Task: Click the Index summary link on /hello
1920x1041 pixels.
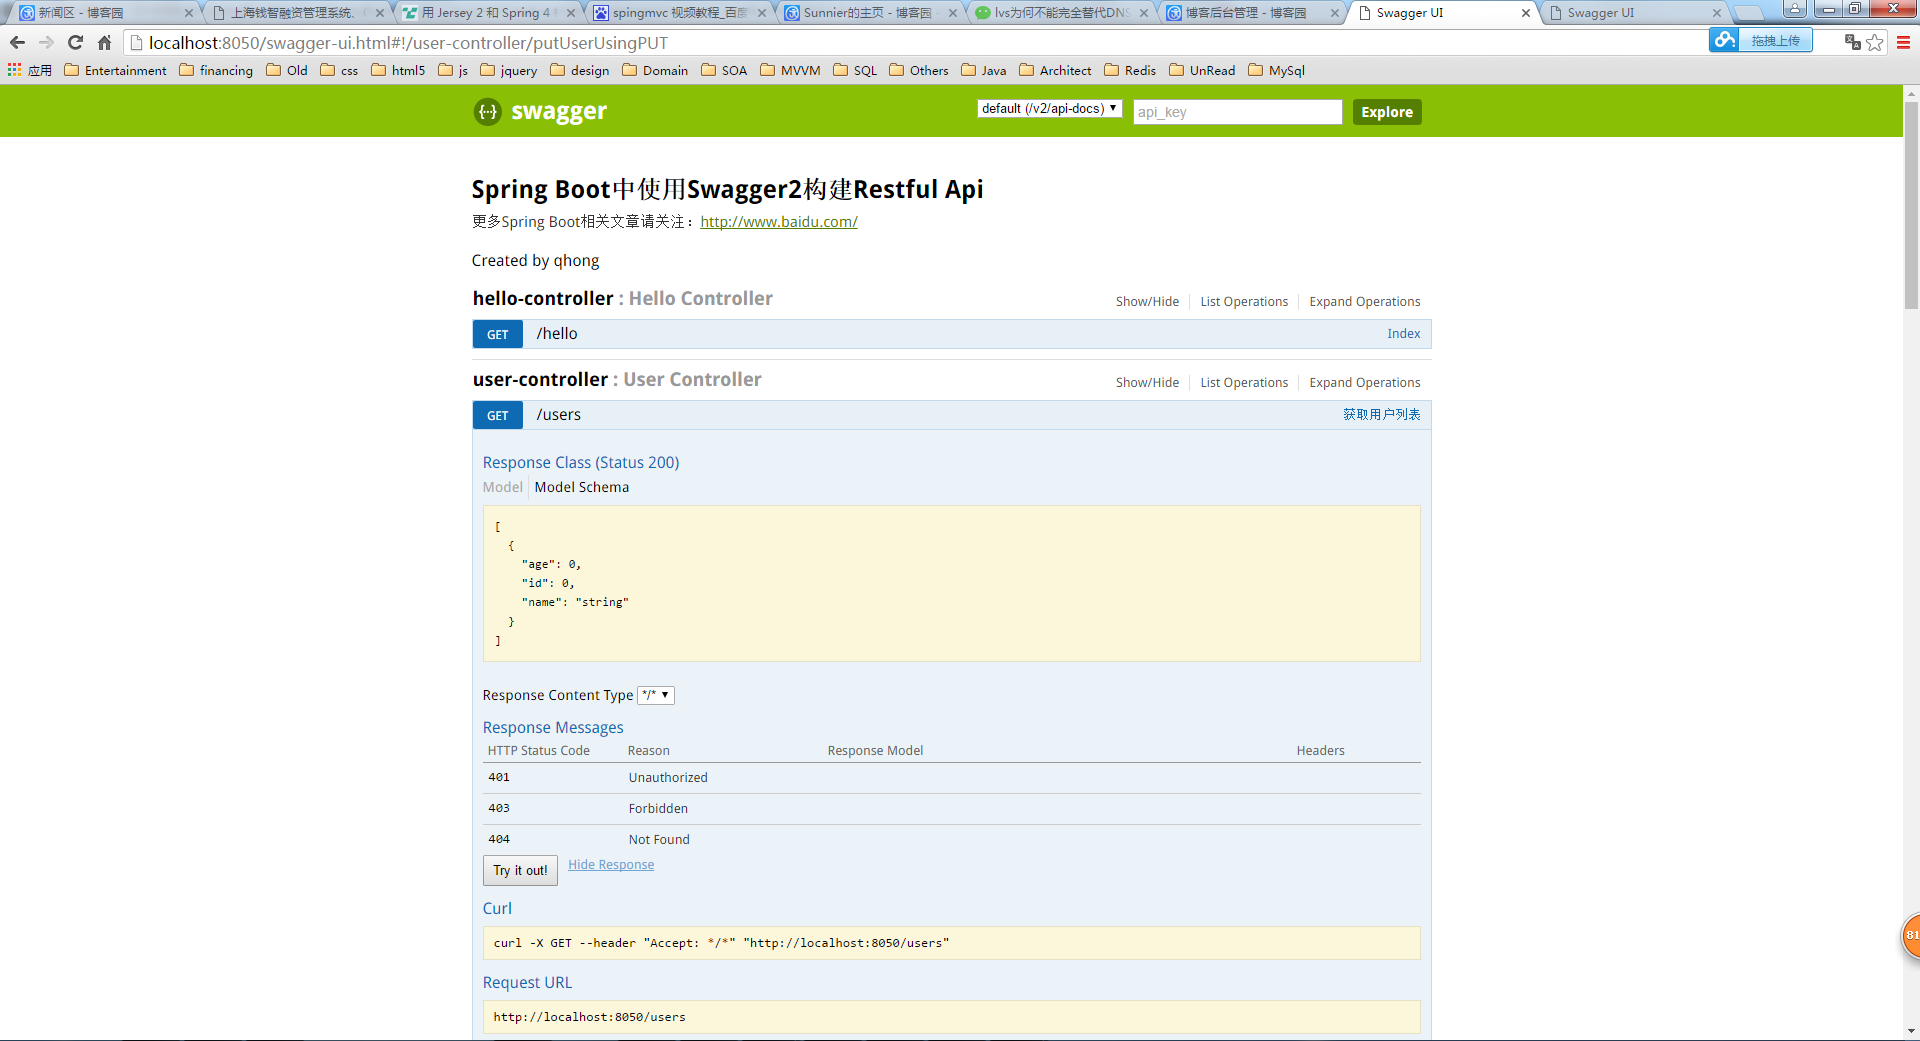Action: (1403, 334)
